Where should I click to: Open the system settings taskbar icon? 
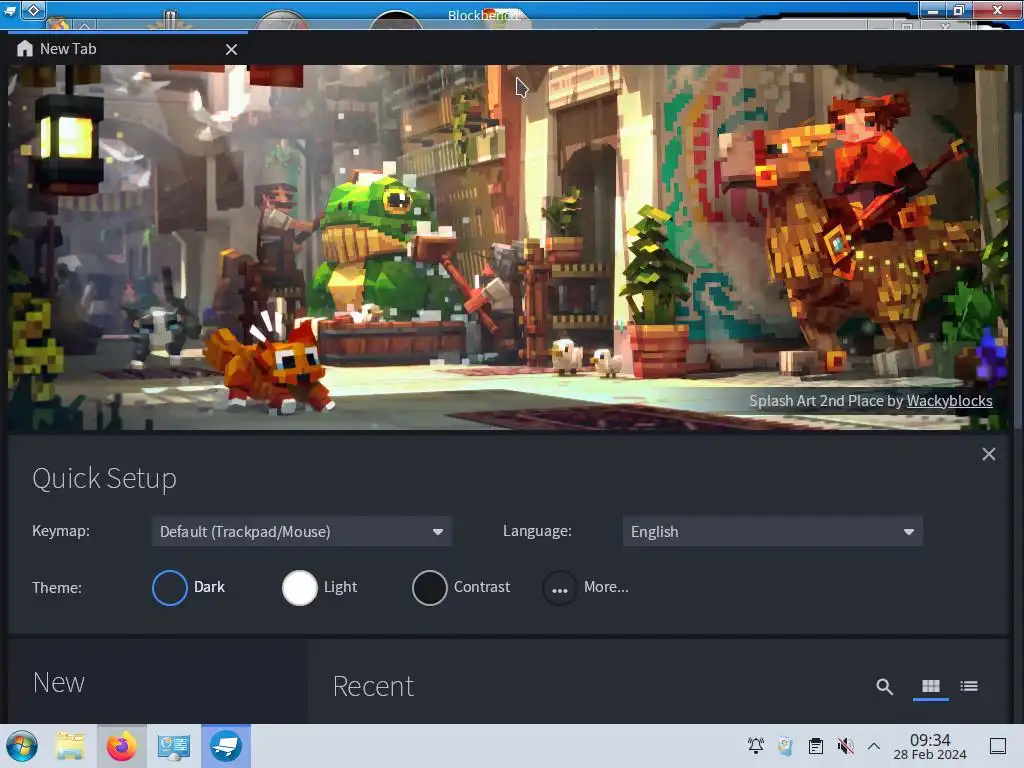click(173, 746)
